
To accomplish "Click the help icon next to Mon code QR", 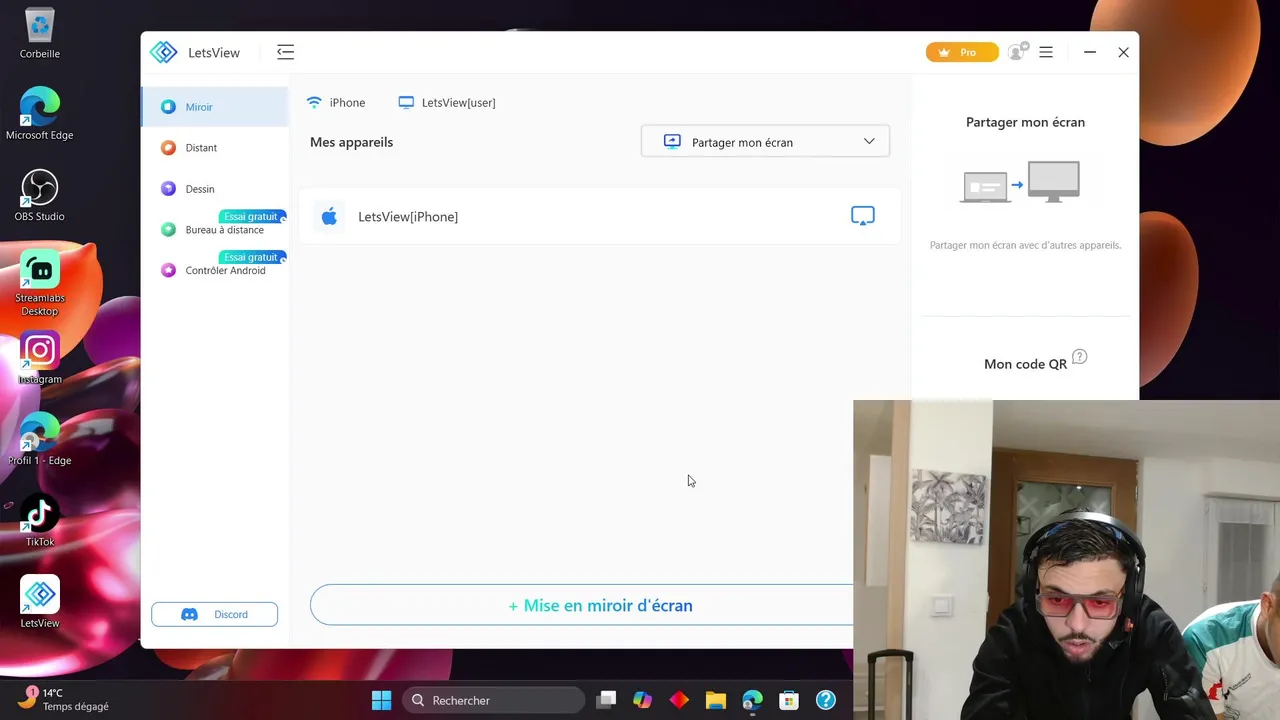I will [x=1079, y=357].
